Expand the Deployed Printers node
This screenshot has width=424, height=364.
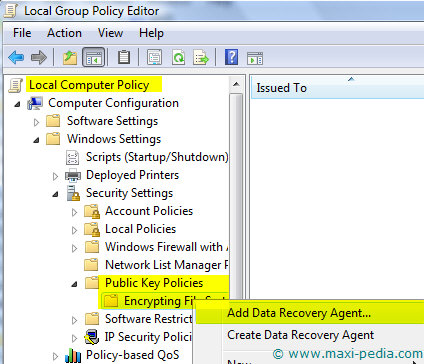click(55, 176)
